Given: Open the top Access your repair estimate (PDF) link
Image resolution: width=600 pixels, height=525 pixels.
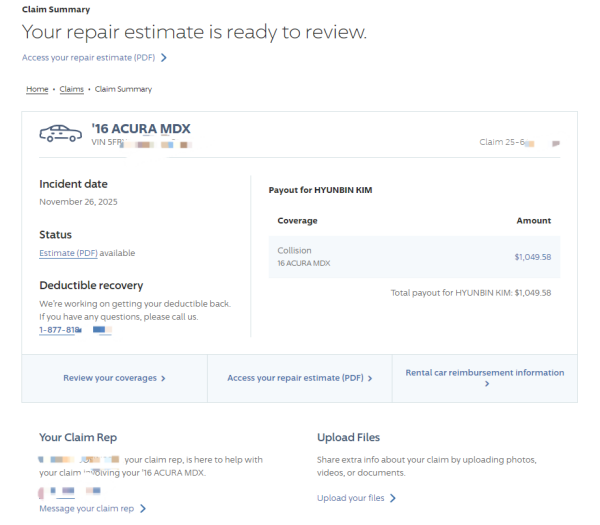Looking at the screenshot, I should pos(88,58).
